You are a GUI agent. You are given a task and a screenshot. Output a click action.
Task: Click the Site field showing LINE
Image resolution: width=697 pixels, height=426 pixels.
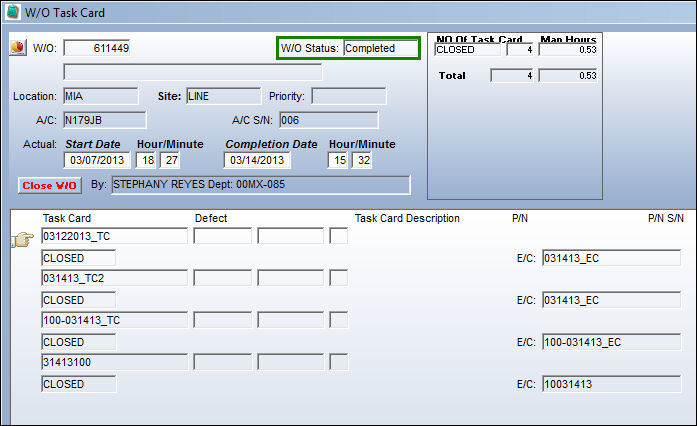coord(224,96)
